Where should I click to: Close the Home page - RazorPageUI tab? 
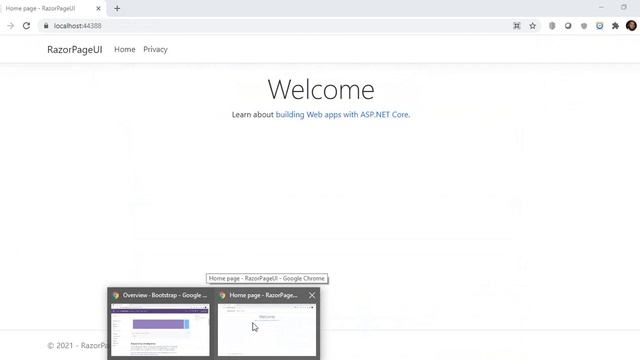click(x=98, y=8)
